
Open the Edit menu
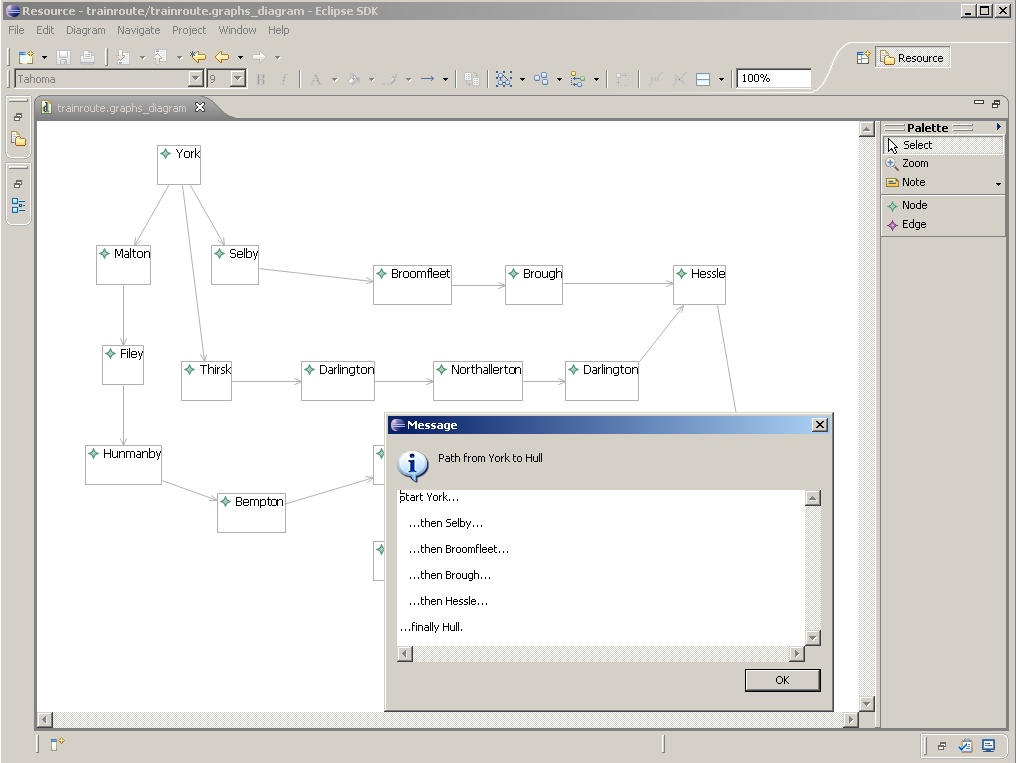click(45, 30)
